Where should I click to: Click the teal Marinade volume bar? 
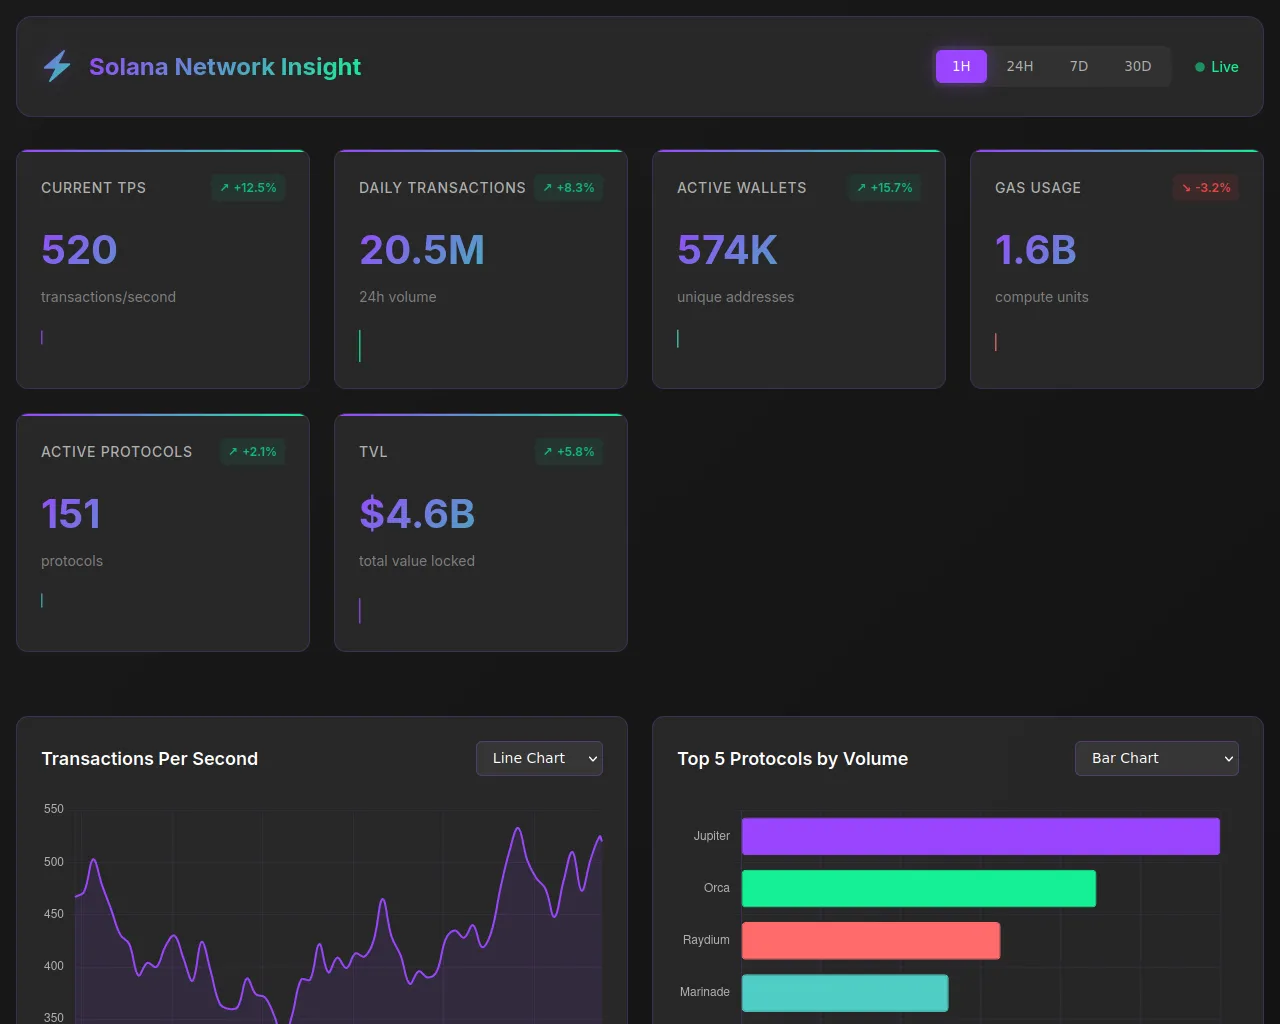pos(845,992)
